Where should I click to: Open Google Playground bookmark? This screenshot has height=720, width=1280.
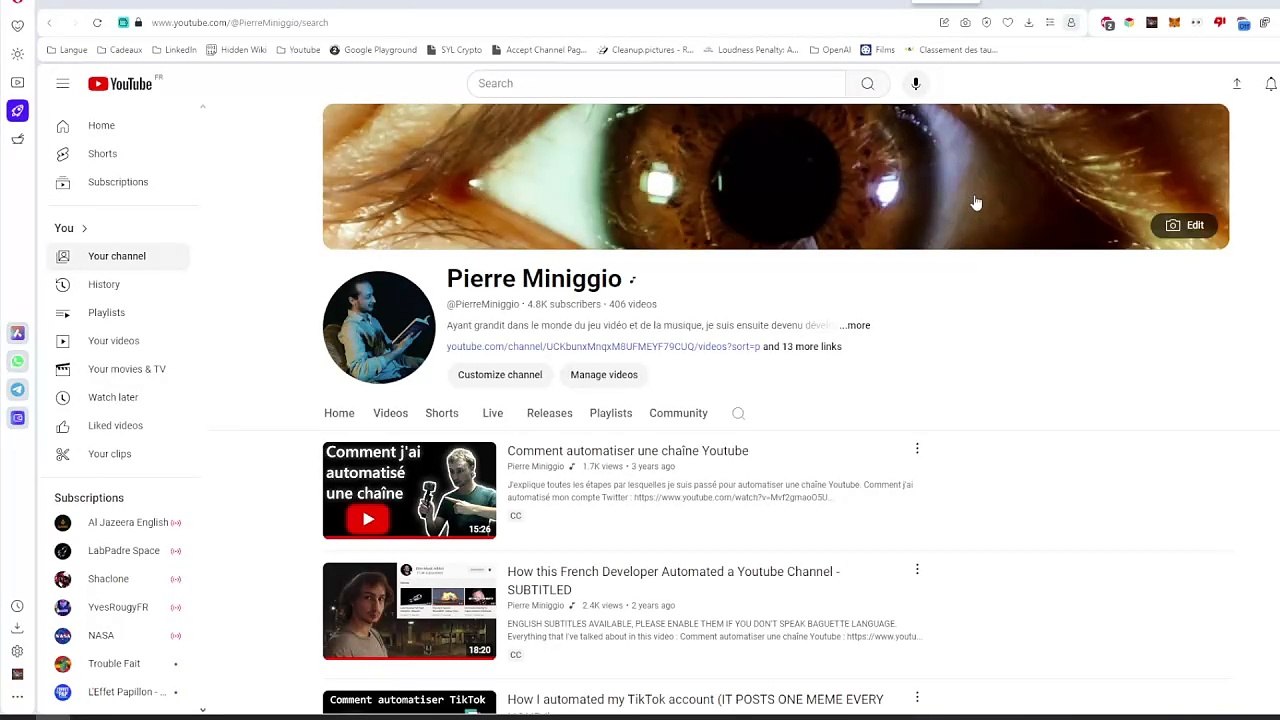(373, 50)
